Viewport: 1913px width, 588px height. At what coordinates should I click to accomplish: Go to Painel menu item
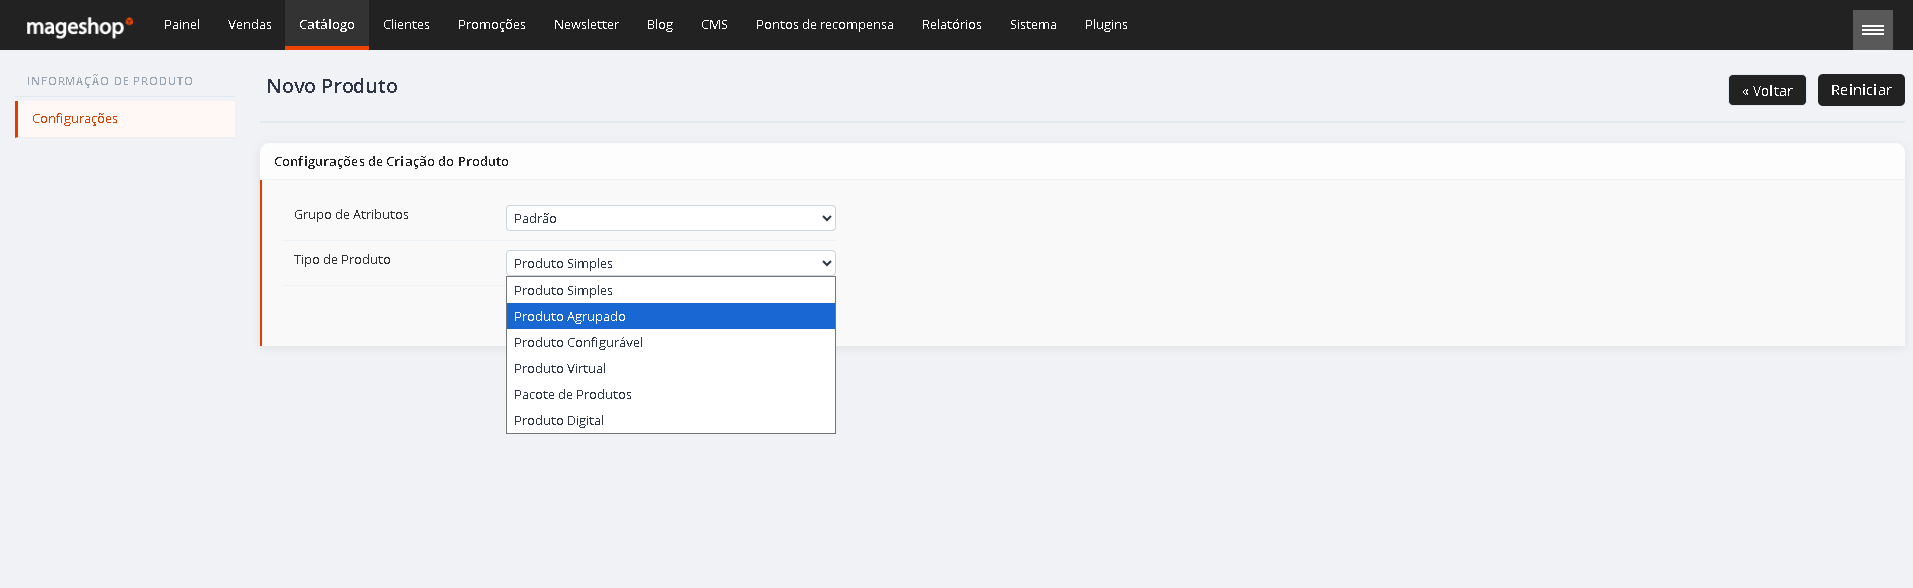[182, 25]
